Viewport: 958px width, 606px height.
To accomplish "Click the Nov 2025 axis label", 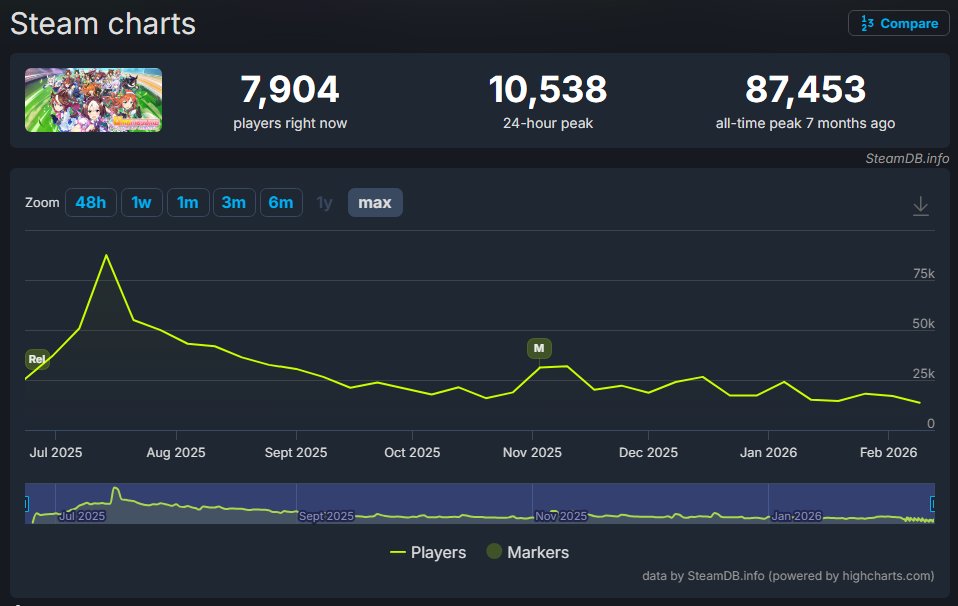I will tap(532, 453).
